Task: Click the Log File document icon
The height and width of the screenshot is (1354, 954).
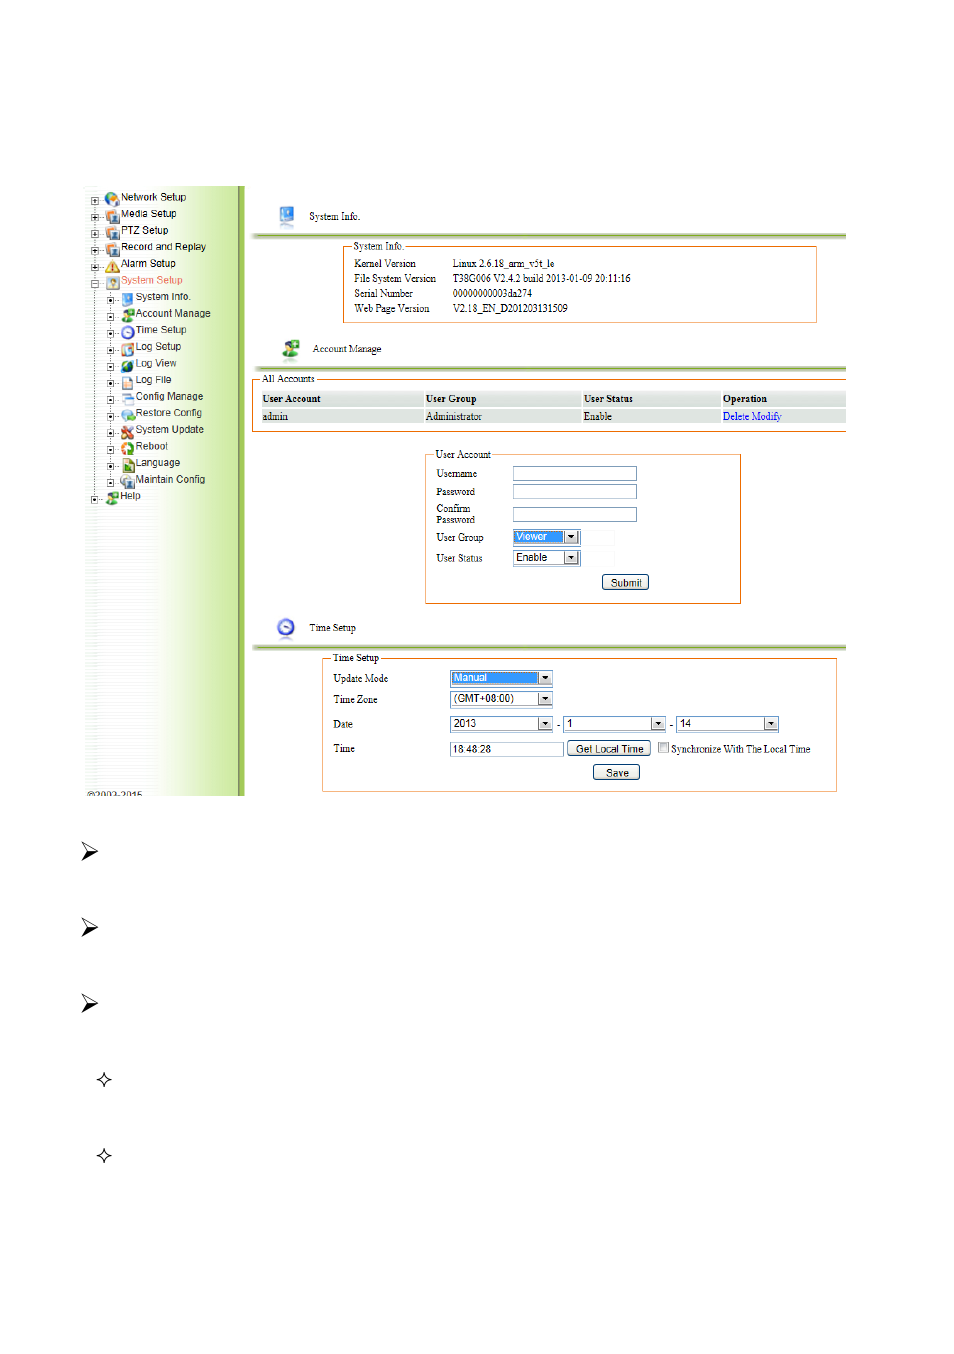Action: click(x=127, y=381)
